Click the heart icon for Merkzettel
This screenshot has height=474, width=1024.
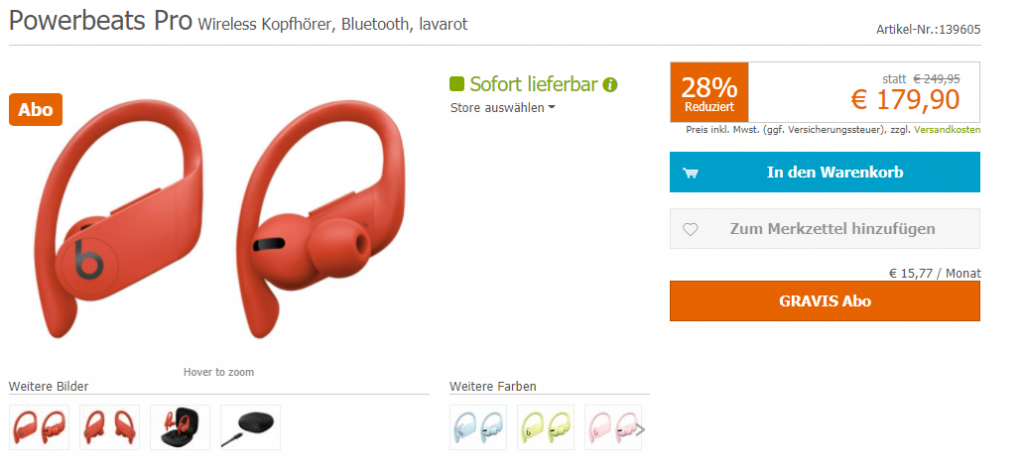(690, 229)
